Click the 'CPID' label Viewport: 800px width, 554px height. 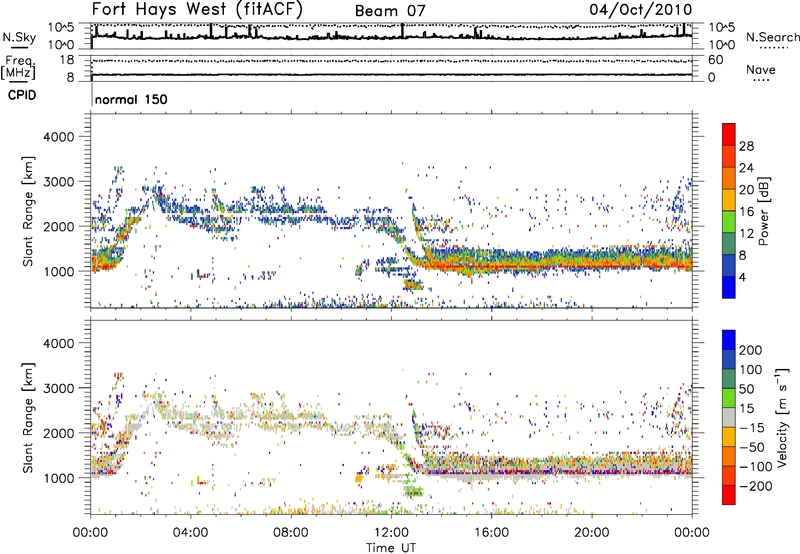tap(22, 95)
